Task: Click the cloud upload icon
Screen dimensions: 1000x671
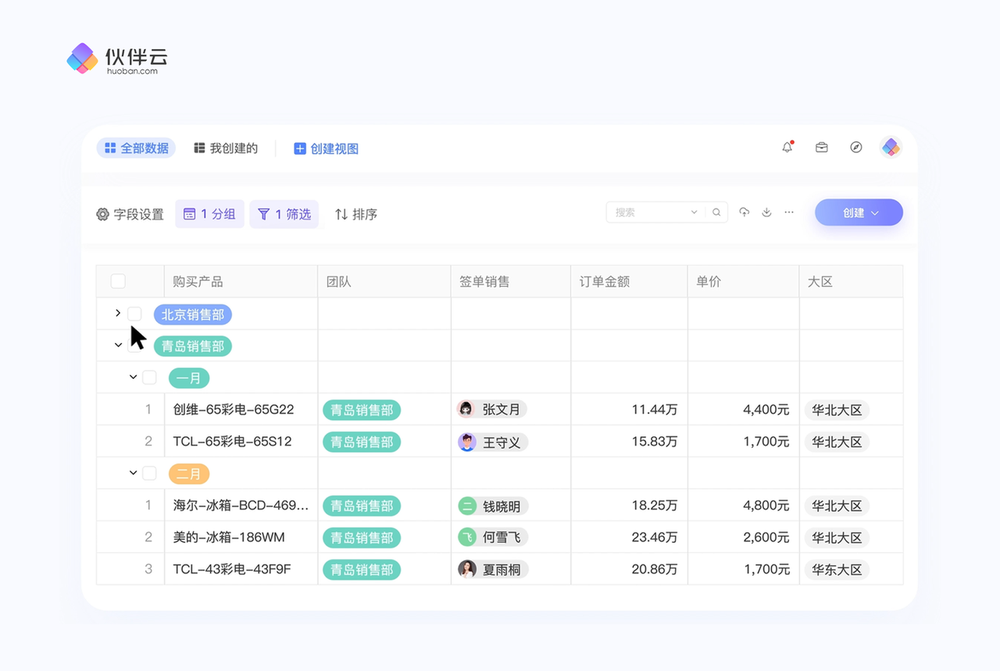Action: (x=744, y=212)
